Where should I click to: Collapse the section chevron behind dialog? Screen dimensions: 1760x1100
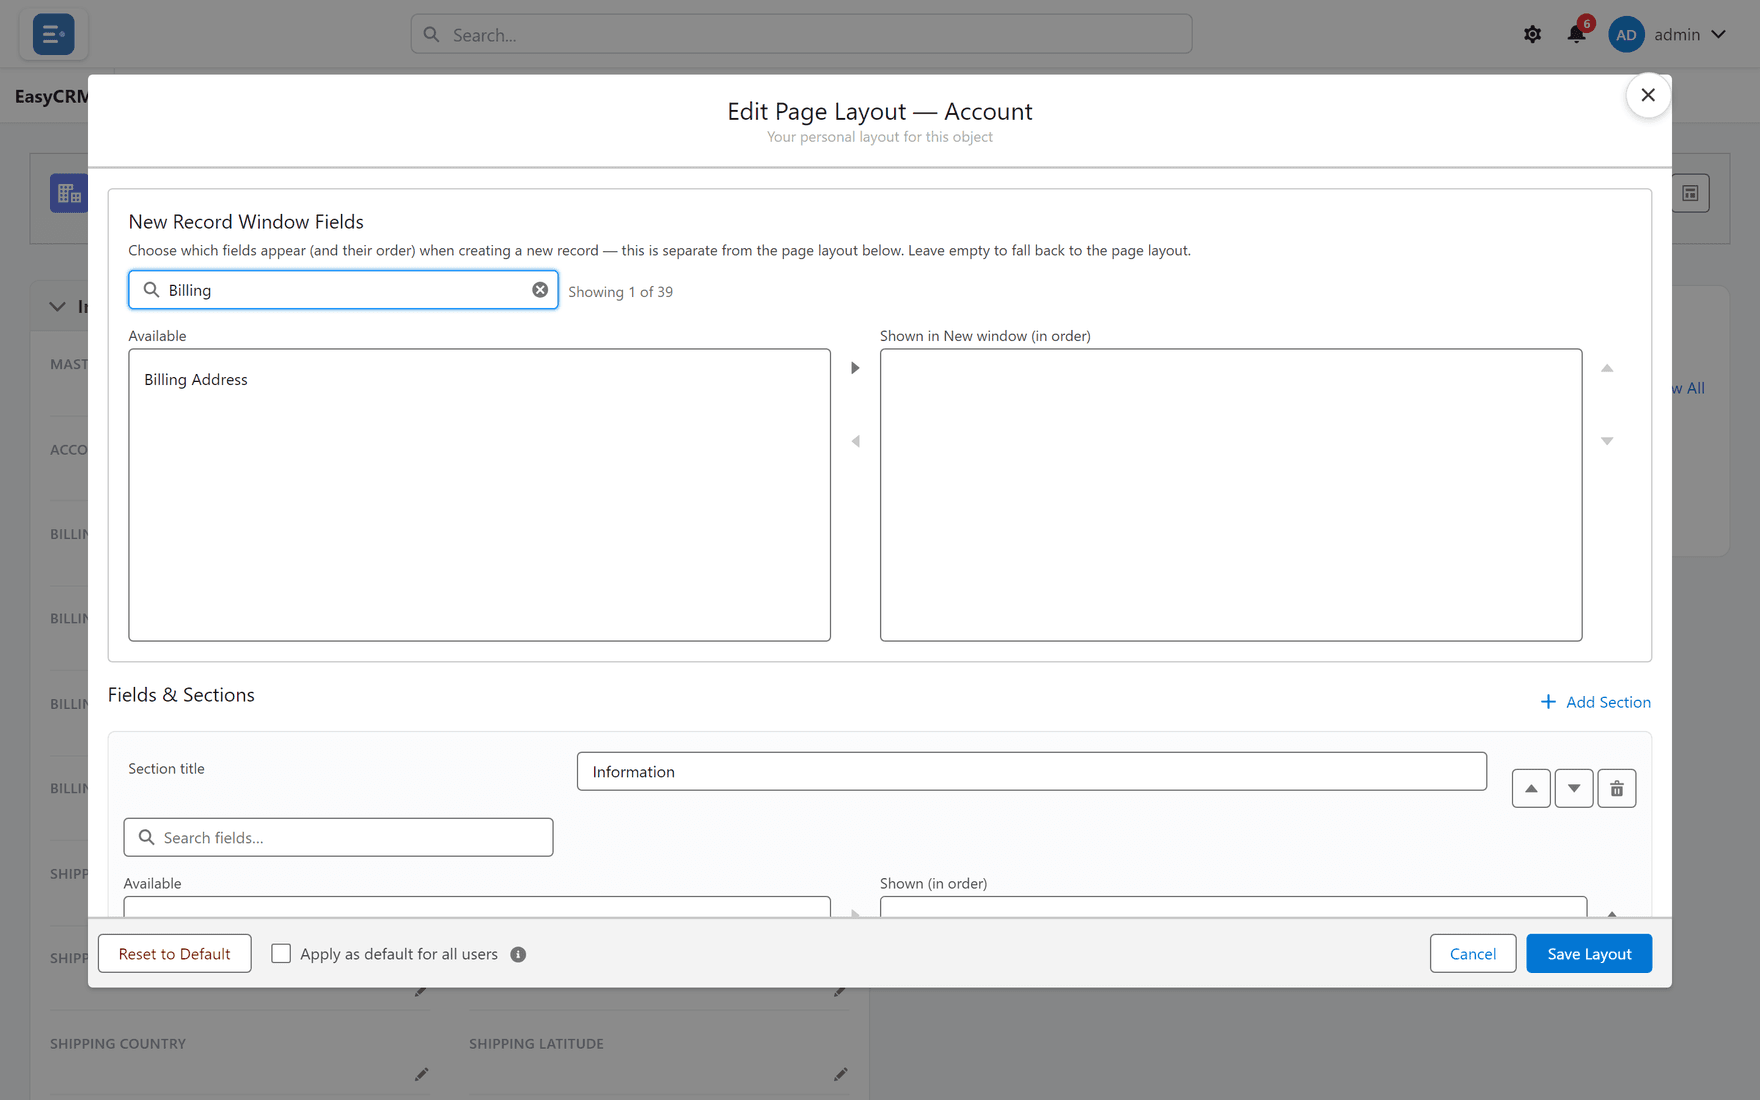click(57, 307)
